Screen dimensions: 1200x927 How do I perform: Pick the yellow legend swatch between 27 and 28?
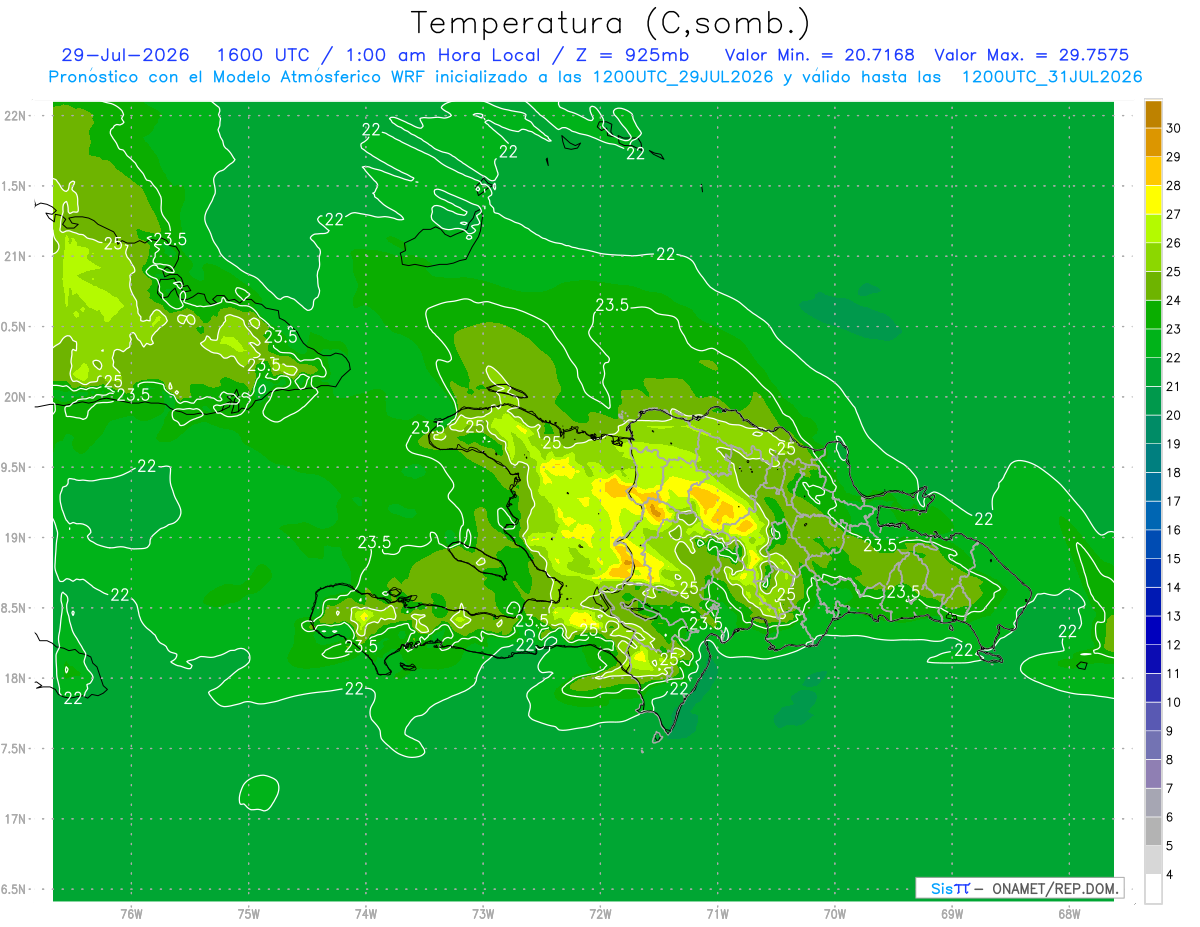[x=1153, y=200]
